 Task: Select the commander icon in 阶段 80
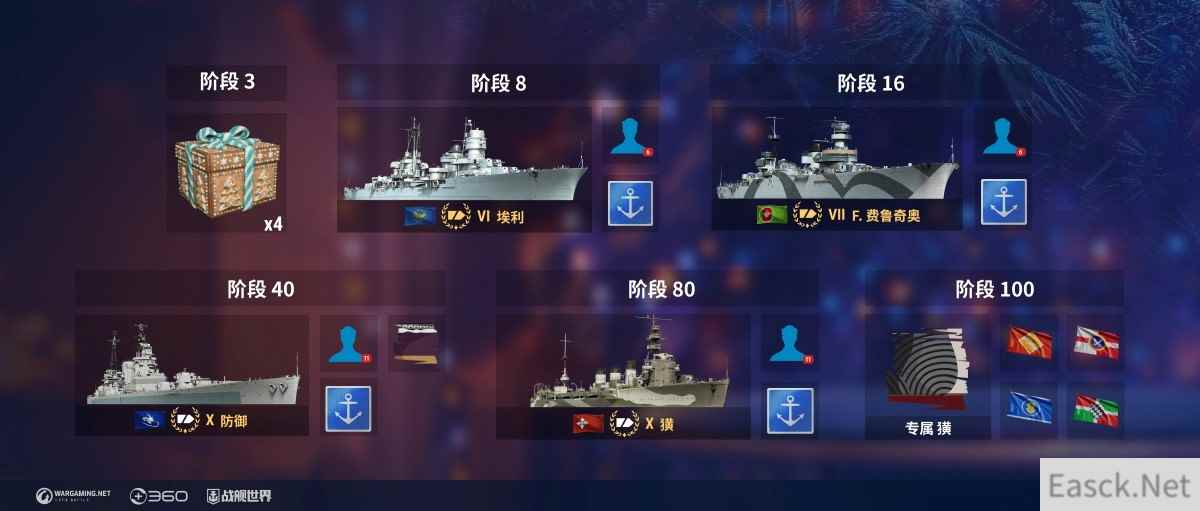790,343
